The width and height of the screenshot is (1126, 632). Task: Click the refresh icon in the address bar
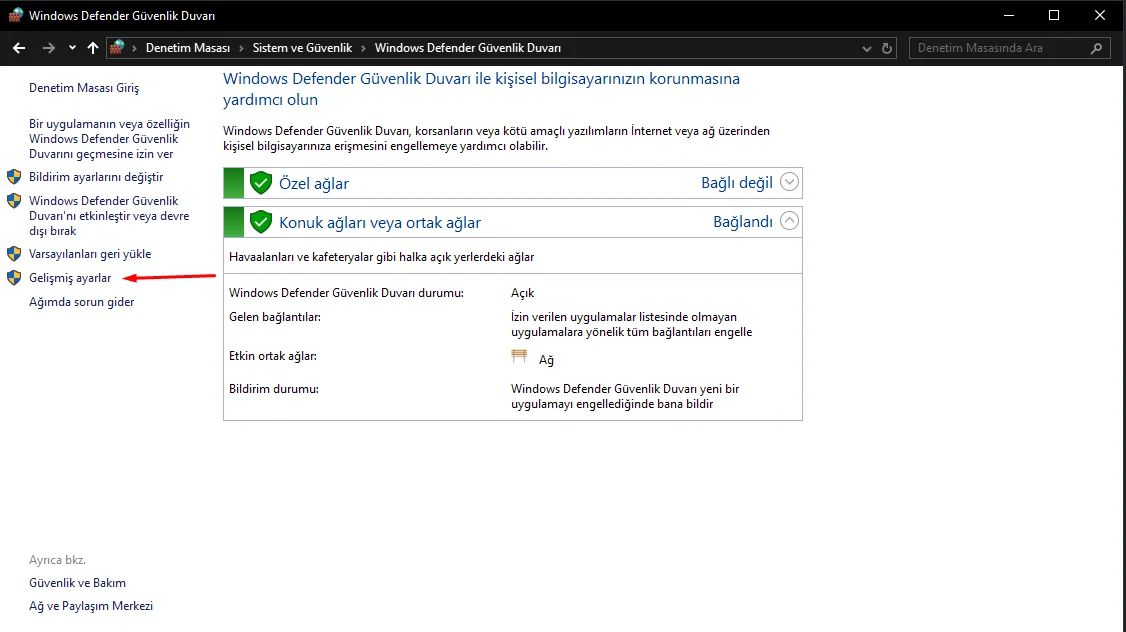(x=887, y=48)
